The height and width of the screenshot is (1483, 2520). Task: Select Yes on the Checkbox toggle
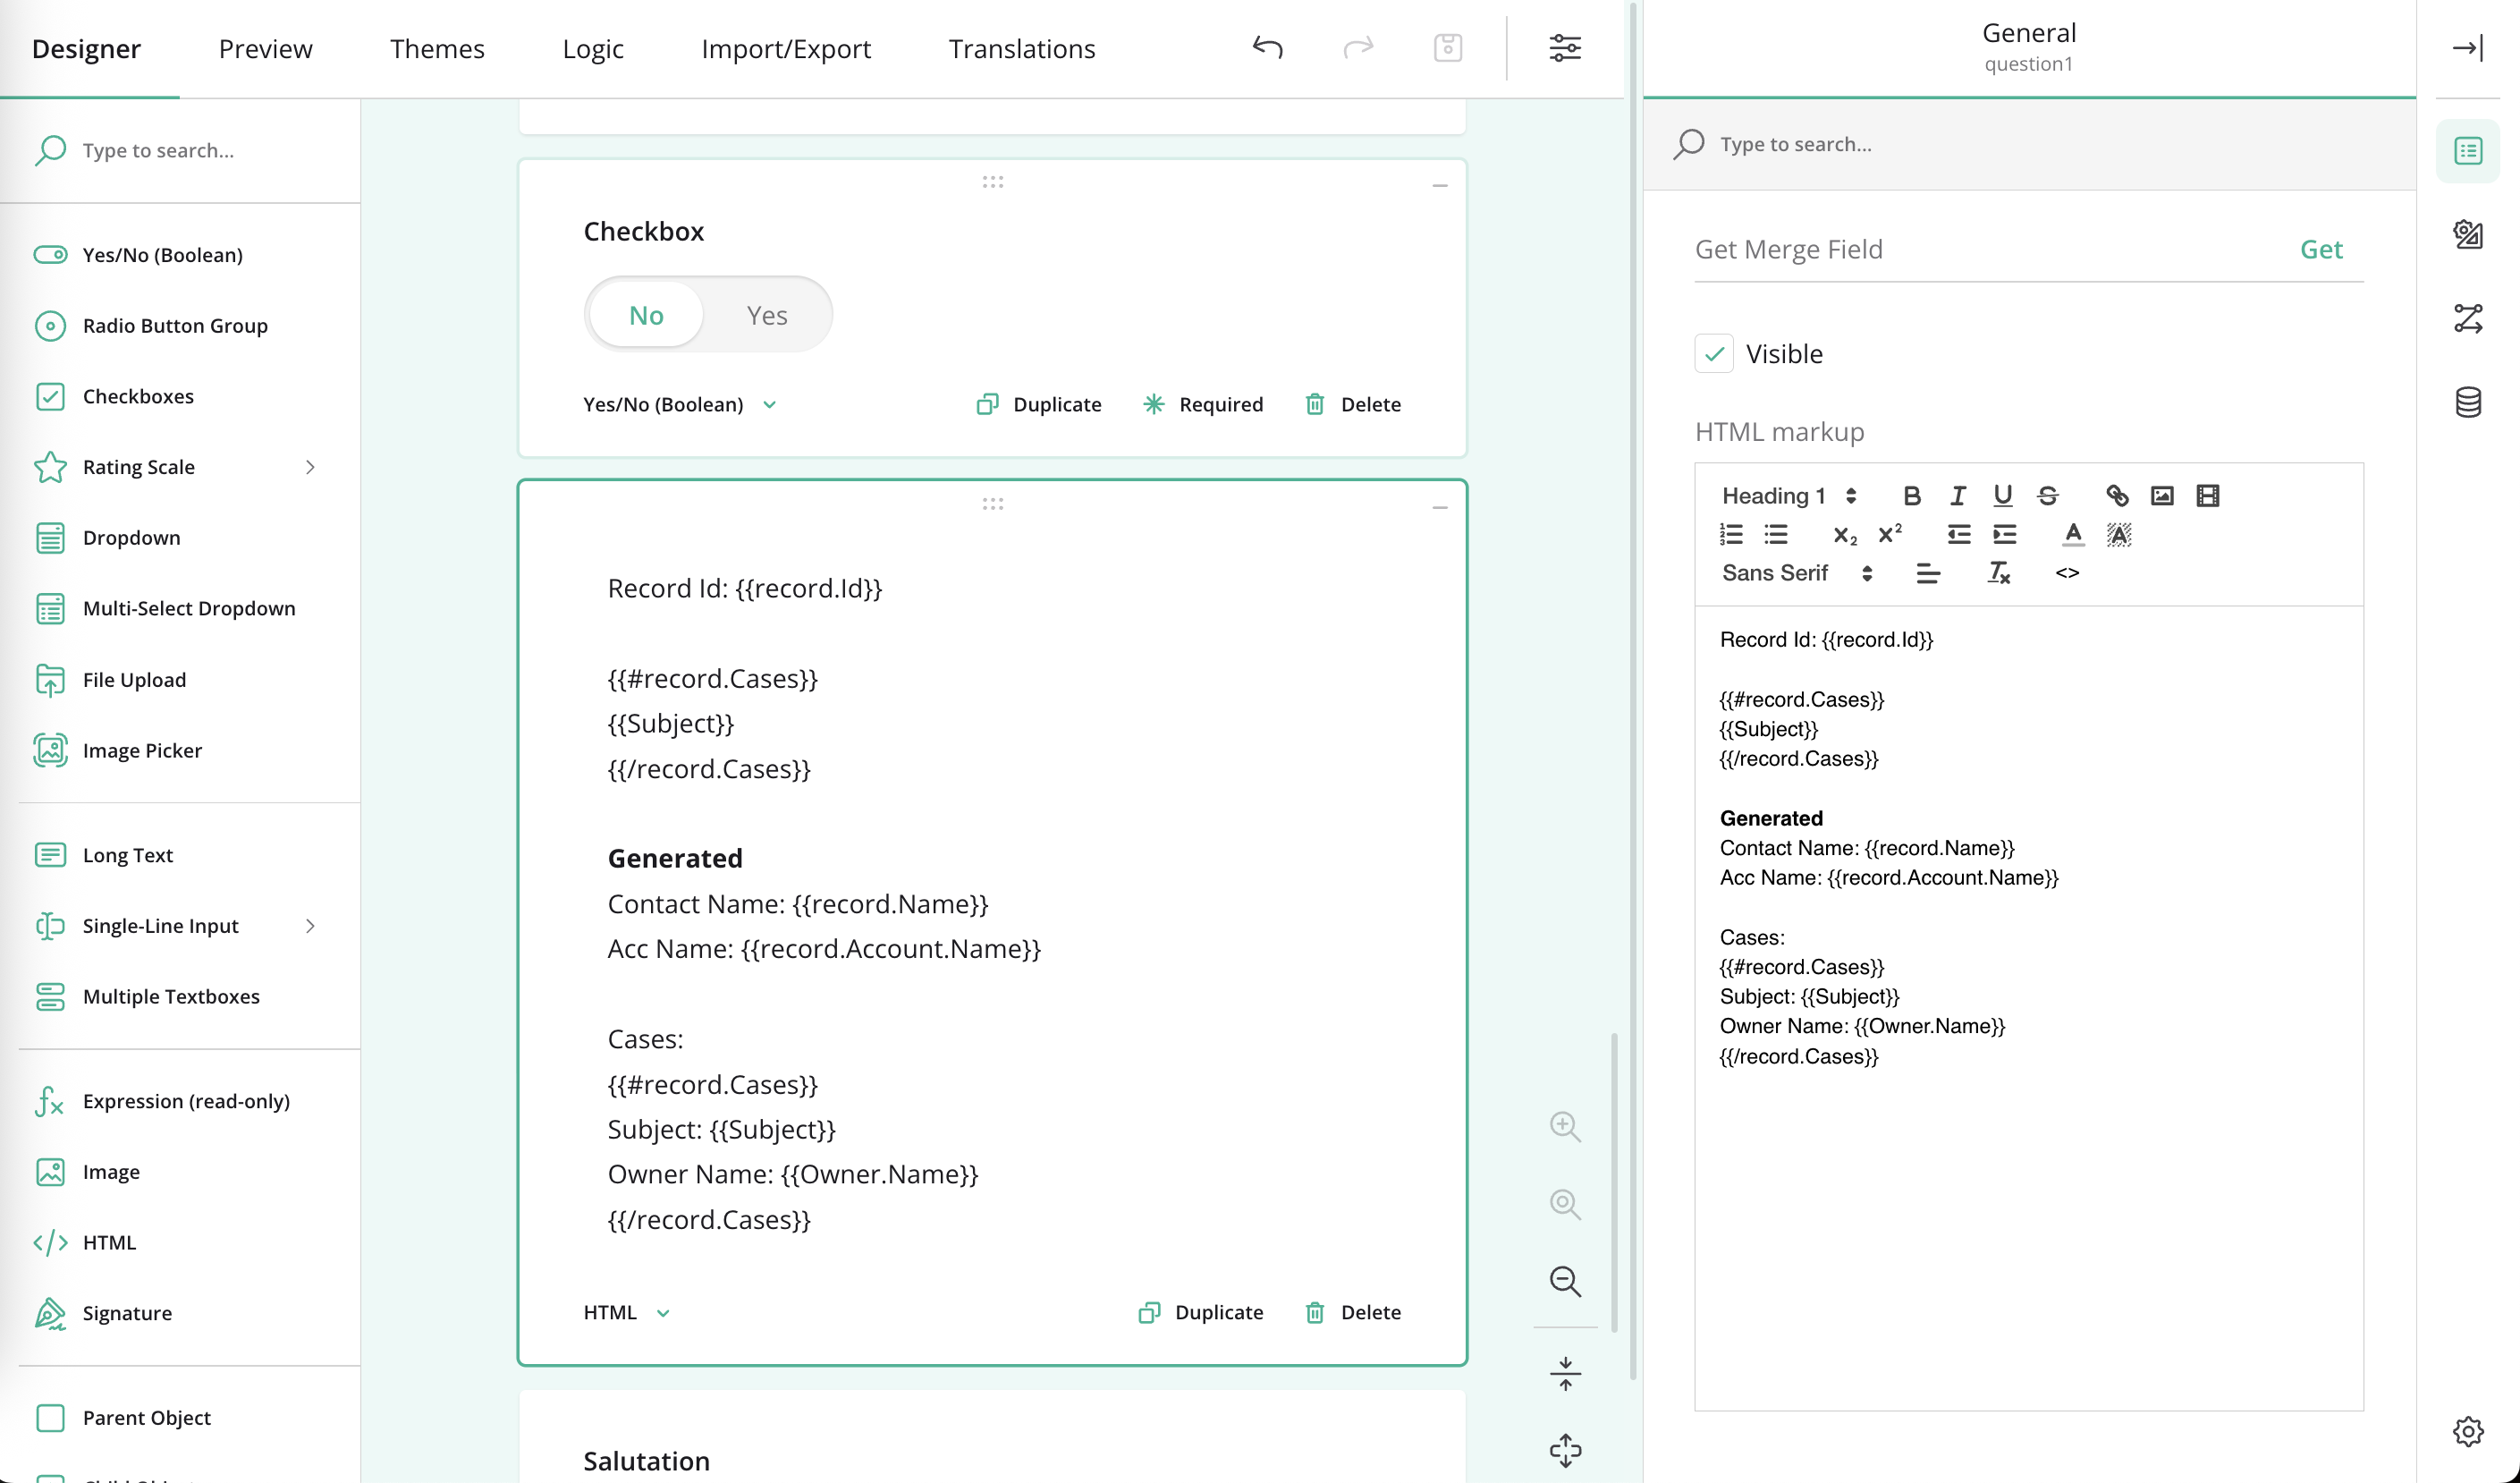coord(767,315)
